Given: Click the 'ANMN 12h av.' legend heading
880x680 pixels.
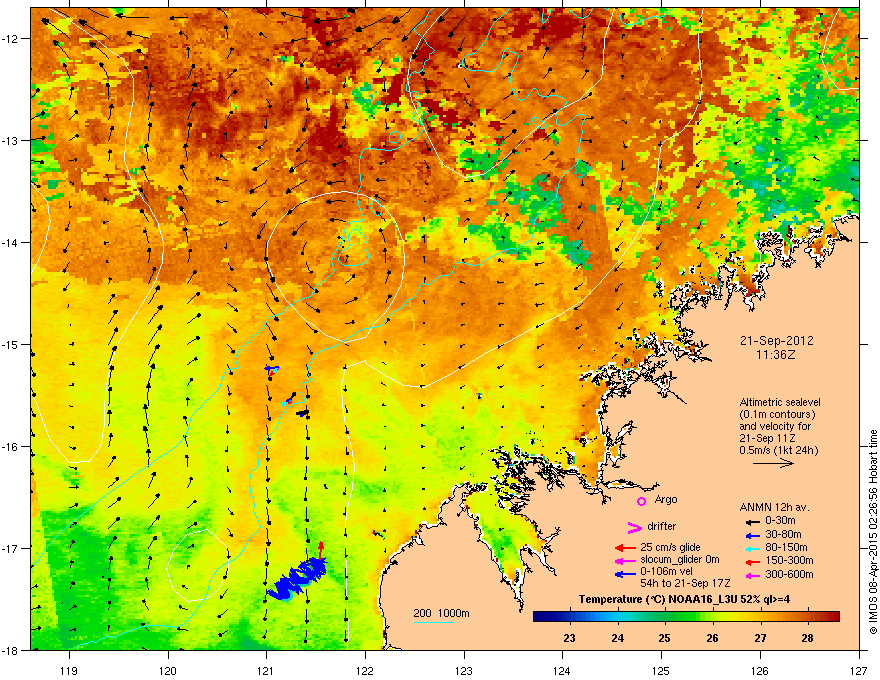Looking at the screenshot, I should pyautogui.click(x=774, y=507).
